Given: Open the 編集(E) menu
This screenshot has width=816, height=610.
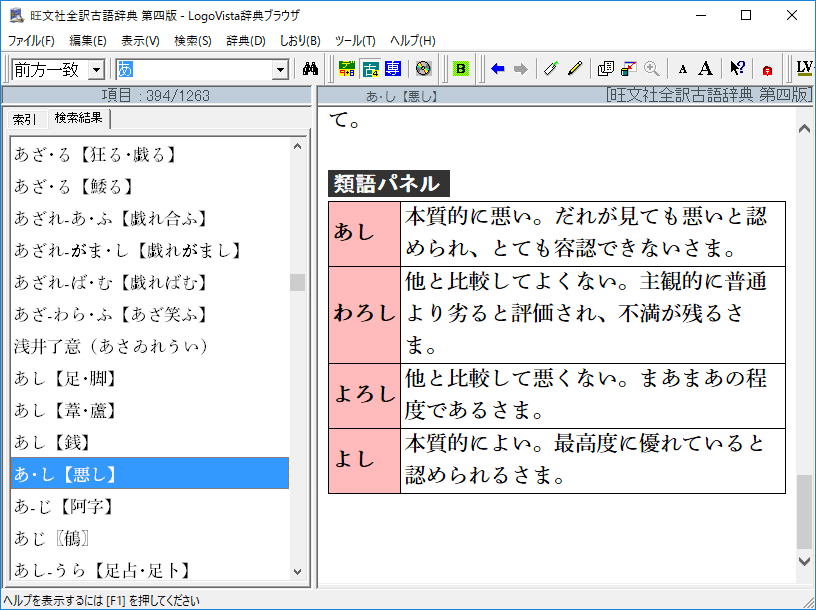Looking at the screenshot, I should pyautogui.click(x=88, y=41).
